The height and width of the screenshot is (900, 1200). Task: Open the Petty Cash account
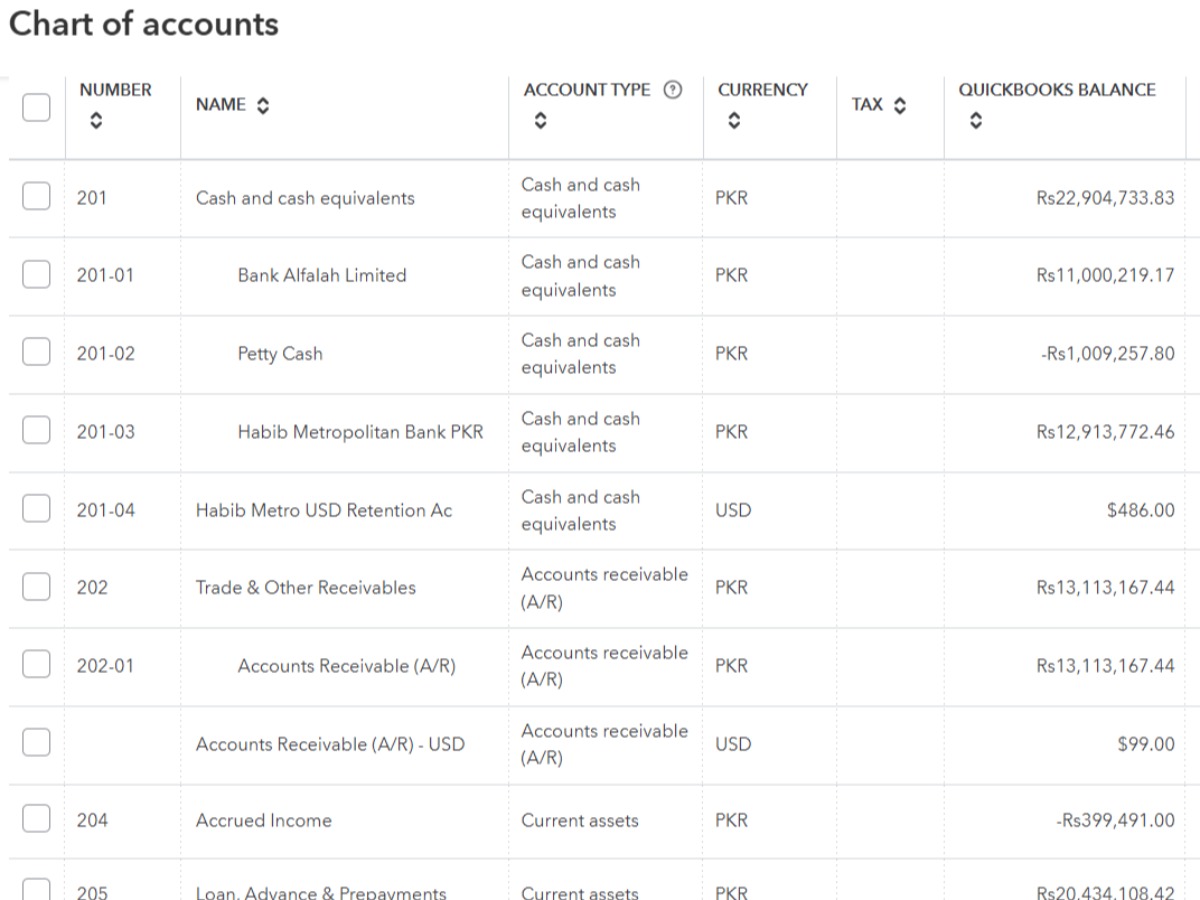point(280,353)
